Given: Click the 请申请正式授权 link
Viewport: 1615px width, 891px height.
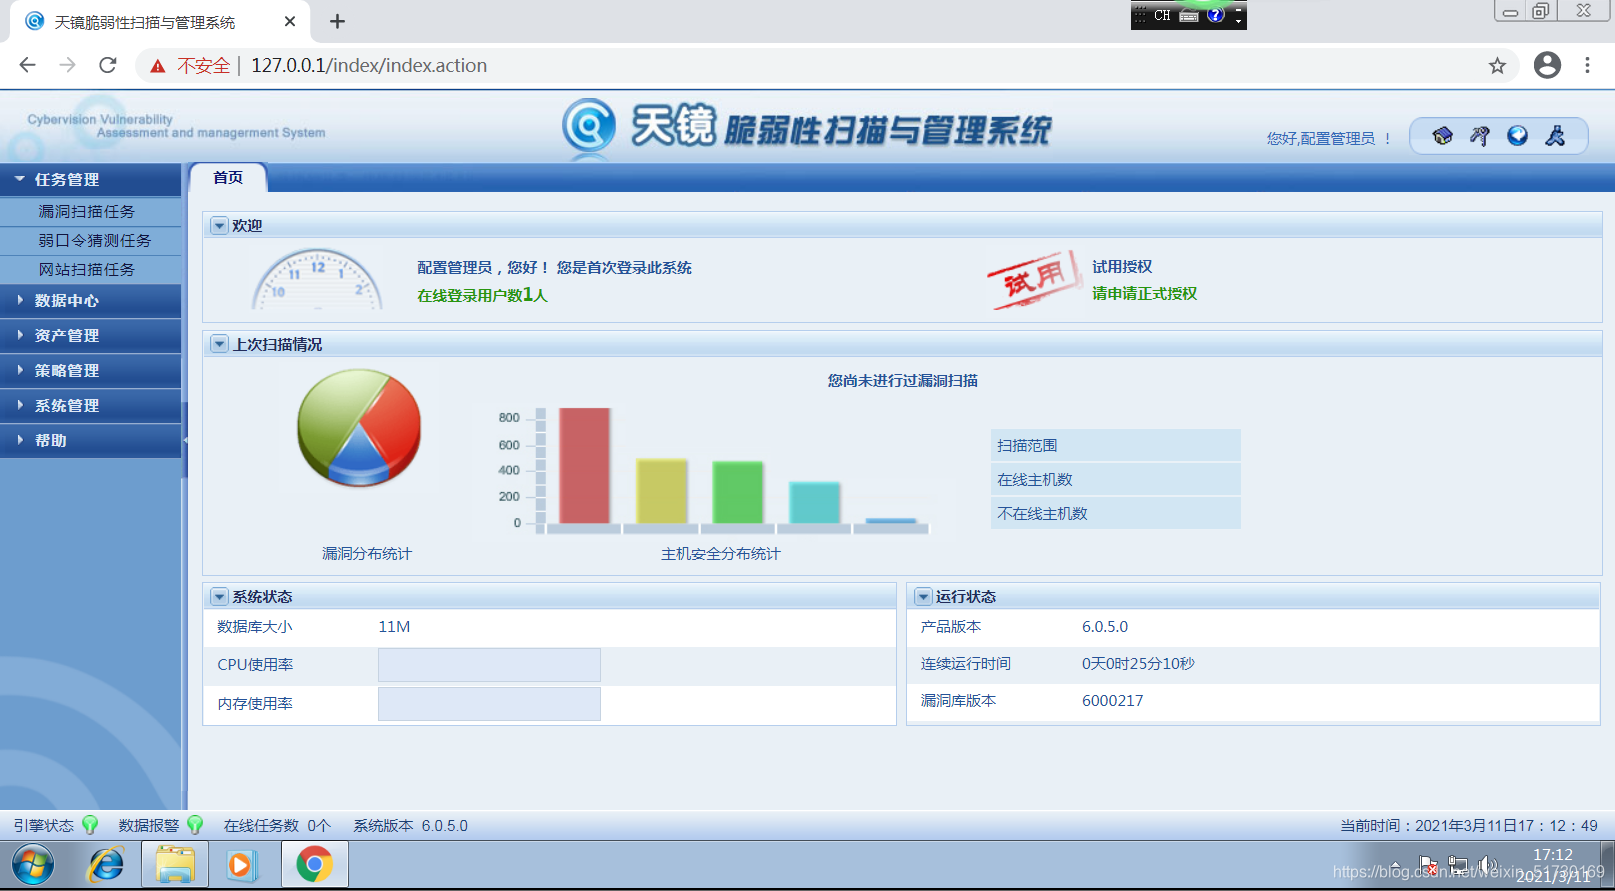Looking at the screenshot, I should pyautogui.click(x=1144, y=294).
